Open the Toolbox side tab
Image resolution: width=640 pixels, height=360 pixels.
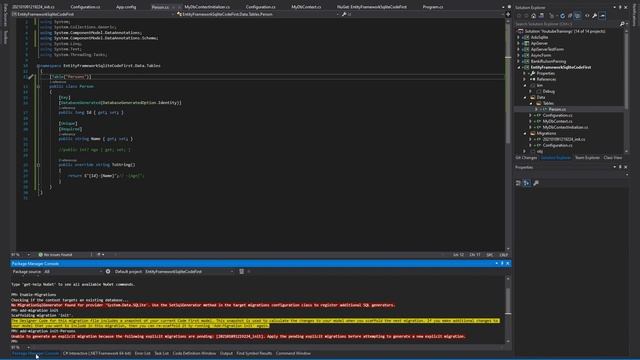tap(5, 38)
